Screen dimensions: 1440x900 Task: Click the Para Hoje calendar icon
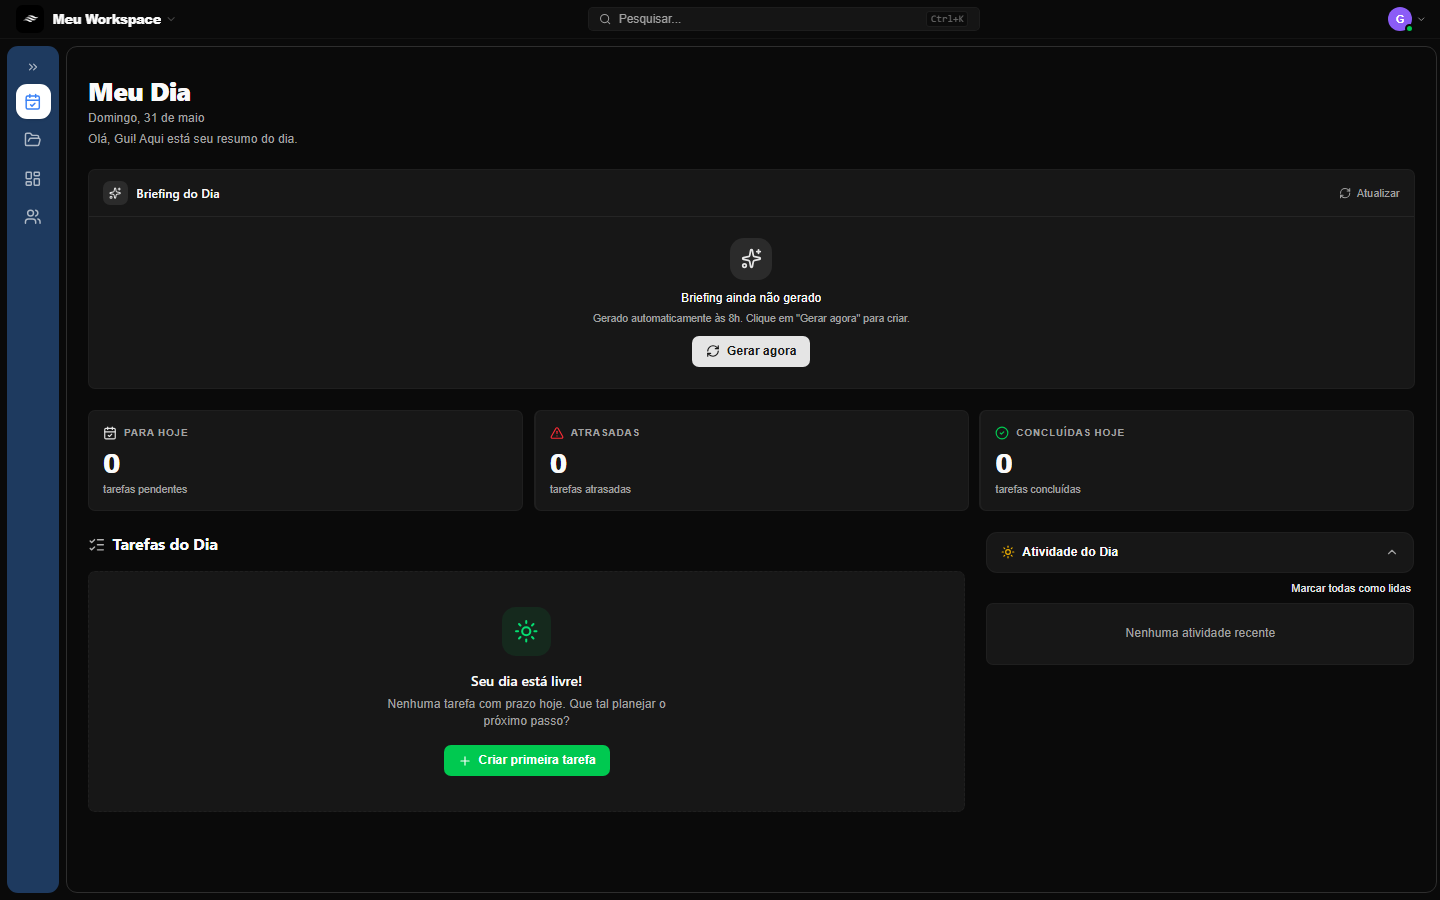click(110, 433)
